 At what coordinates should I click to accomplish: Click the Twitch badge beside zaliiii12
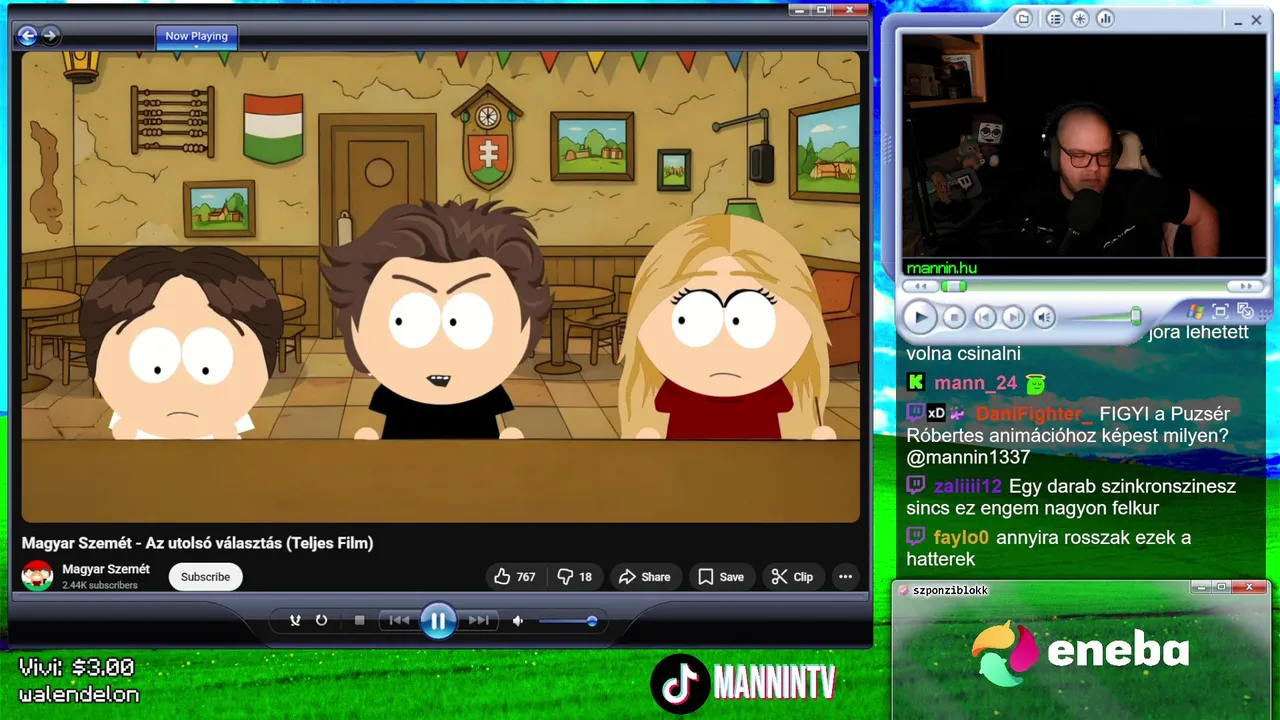pyautogui.click(x=916, y=486)
